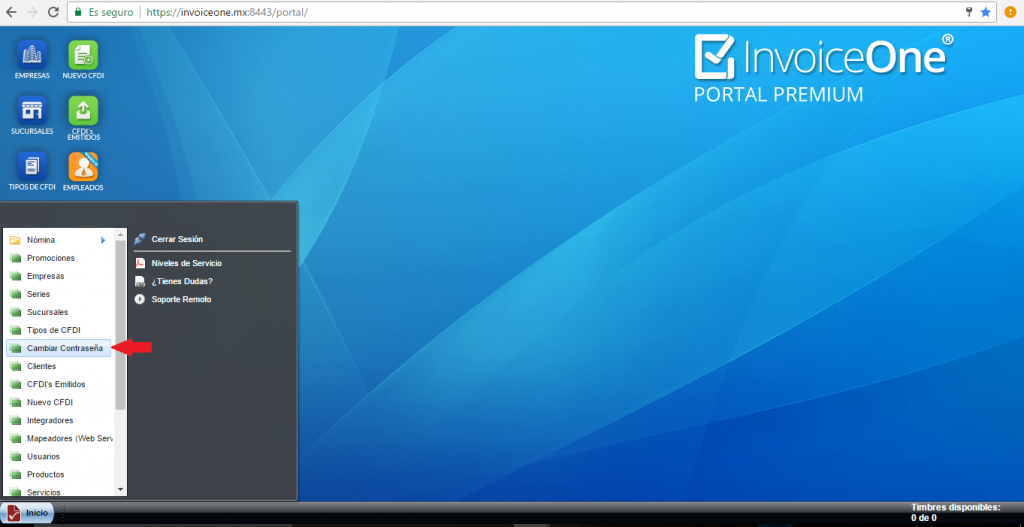Click the play icon beside Soporte Remoto
The width and height of the screenshot is (1024, 527).
click(x=139, y=299)
